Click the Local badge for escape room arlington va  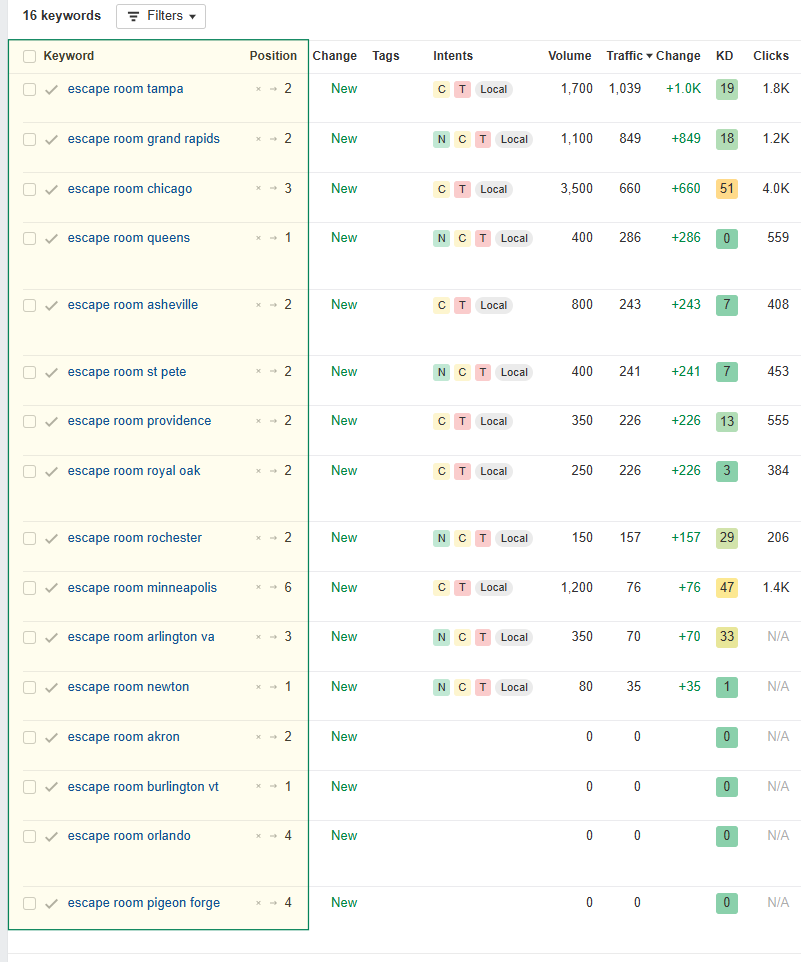coord(514,637)
